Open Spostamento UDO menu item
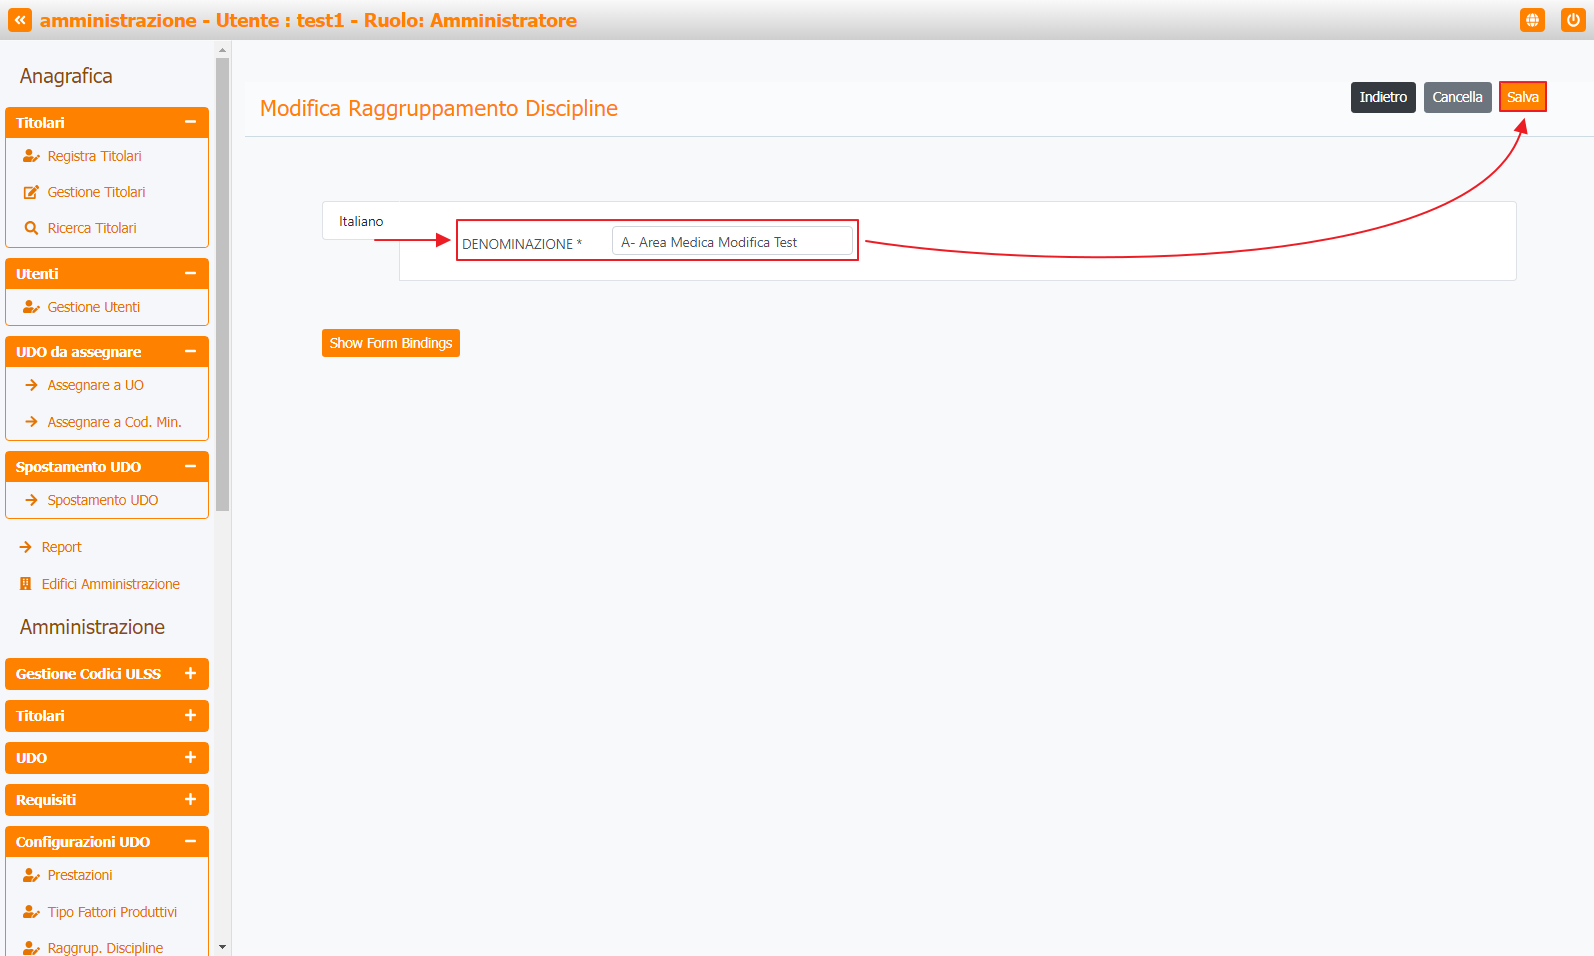This screenshot has width=1594, height=956. coord(102,500)
